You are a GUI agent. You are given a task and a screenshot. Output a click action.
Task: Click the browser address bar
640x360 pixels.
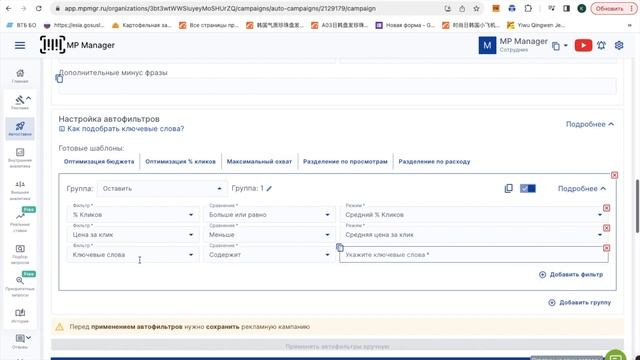(x=245, y=9)
